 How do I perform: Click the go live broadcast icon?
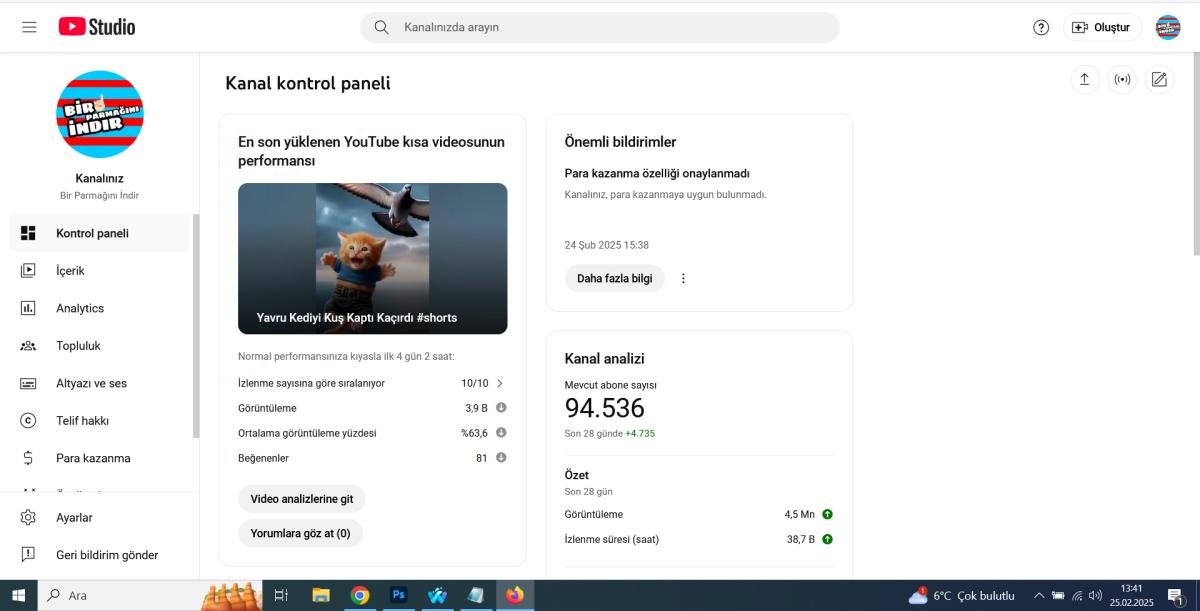[1122, 80]
